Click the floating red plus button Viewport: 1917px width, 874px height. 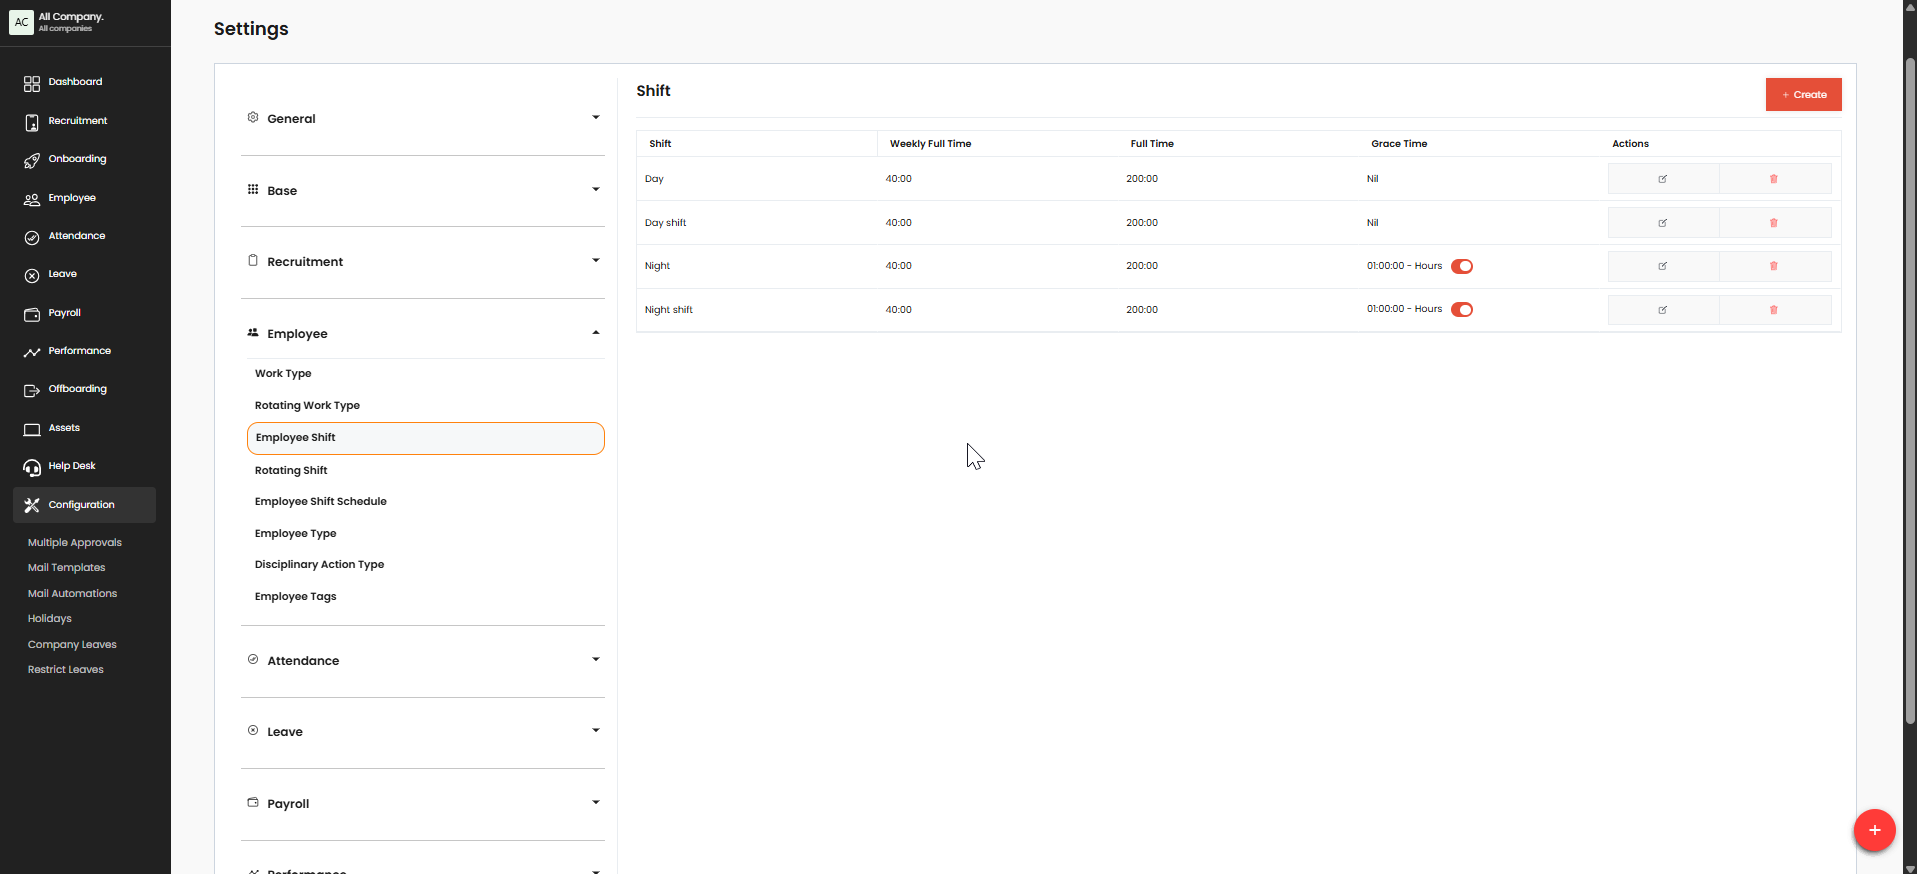click(x=1873, y=830)
